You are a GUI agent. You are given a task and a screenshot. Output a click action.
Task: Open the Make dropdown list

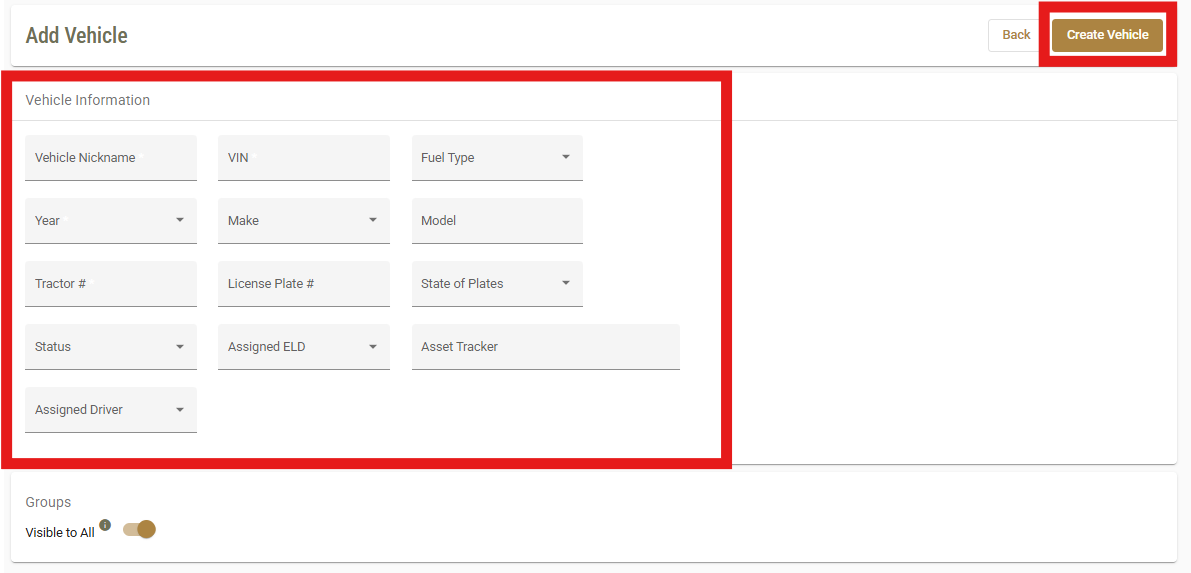tap(304, 221)
